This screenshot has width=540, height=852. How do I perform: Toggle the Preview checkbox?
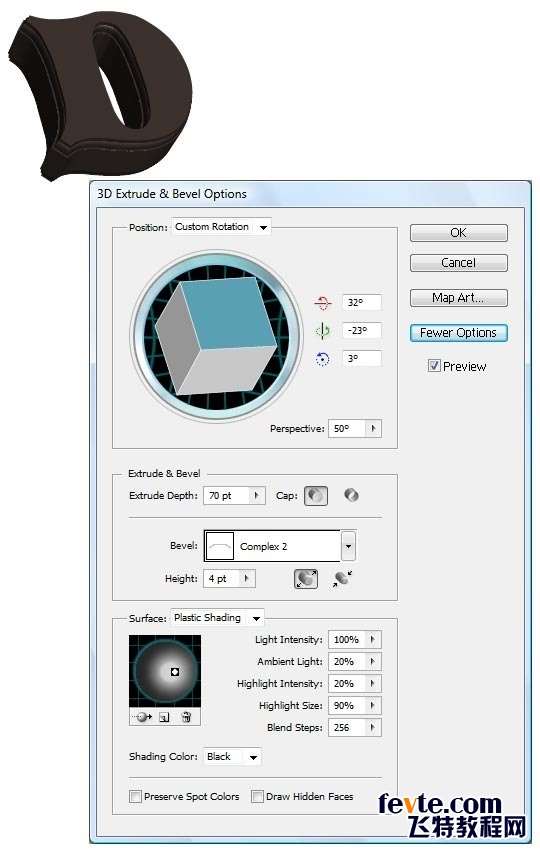434,366
